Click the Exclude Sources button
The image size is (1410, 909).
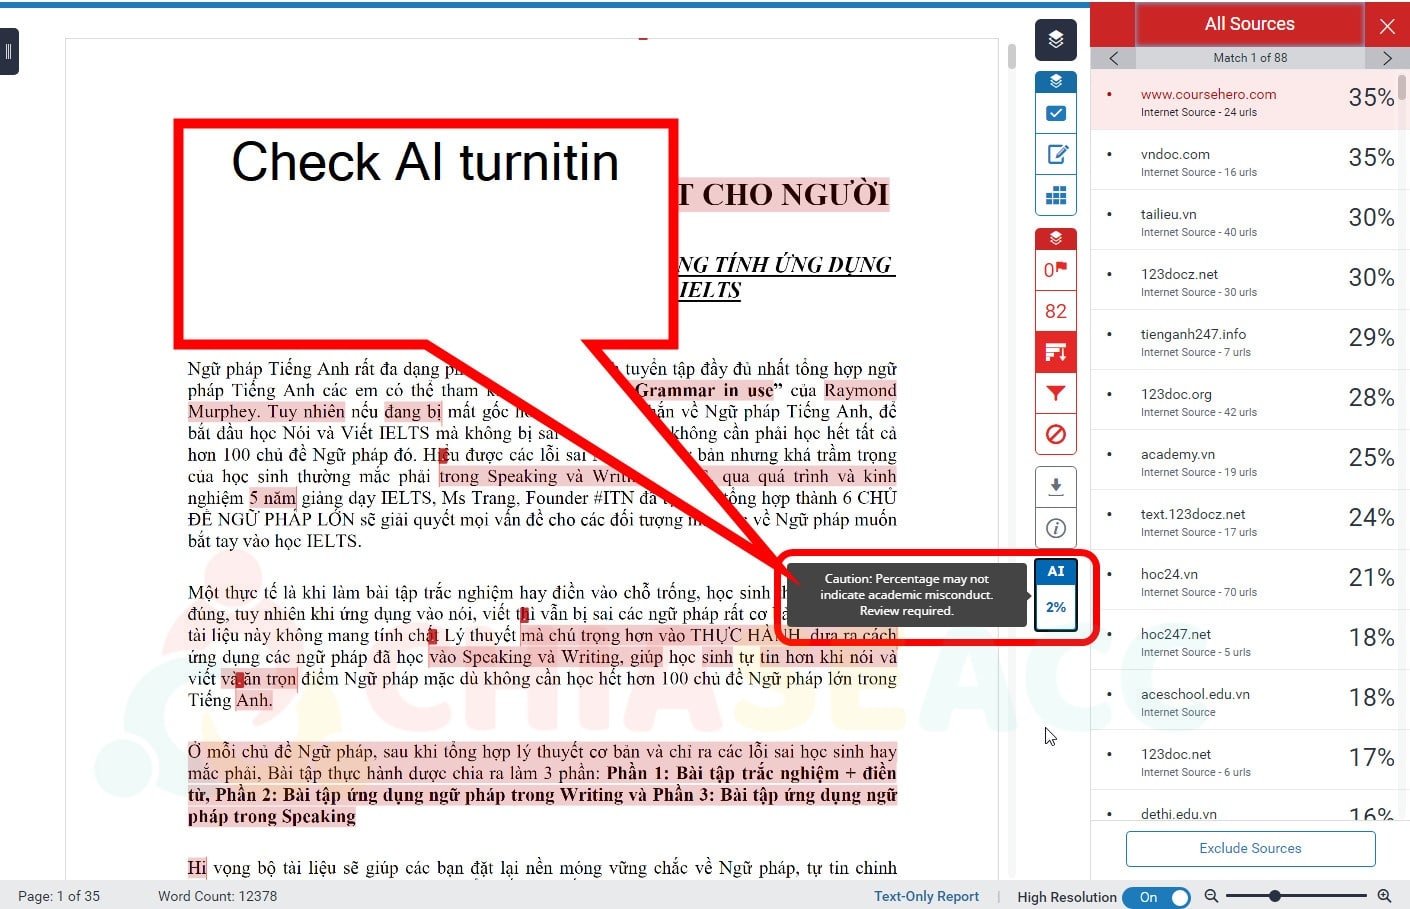coord(1250,848)
